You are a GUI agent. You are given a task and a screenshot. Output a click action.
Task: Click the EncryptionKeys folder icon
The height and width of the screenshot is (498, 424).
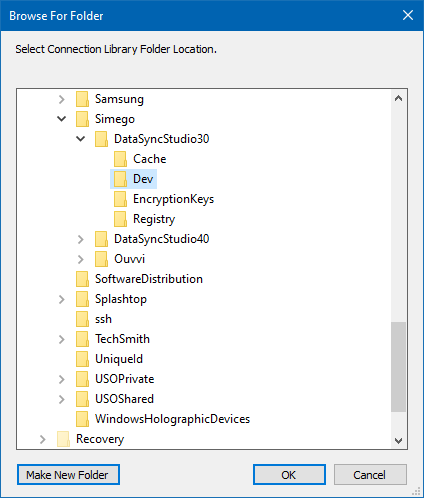coord(120,199)
